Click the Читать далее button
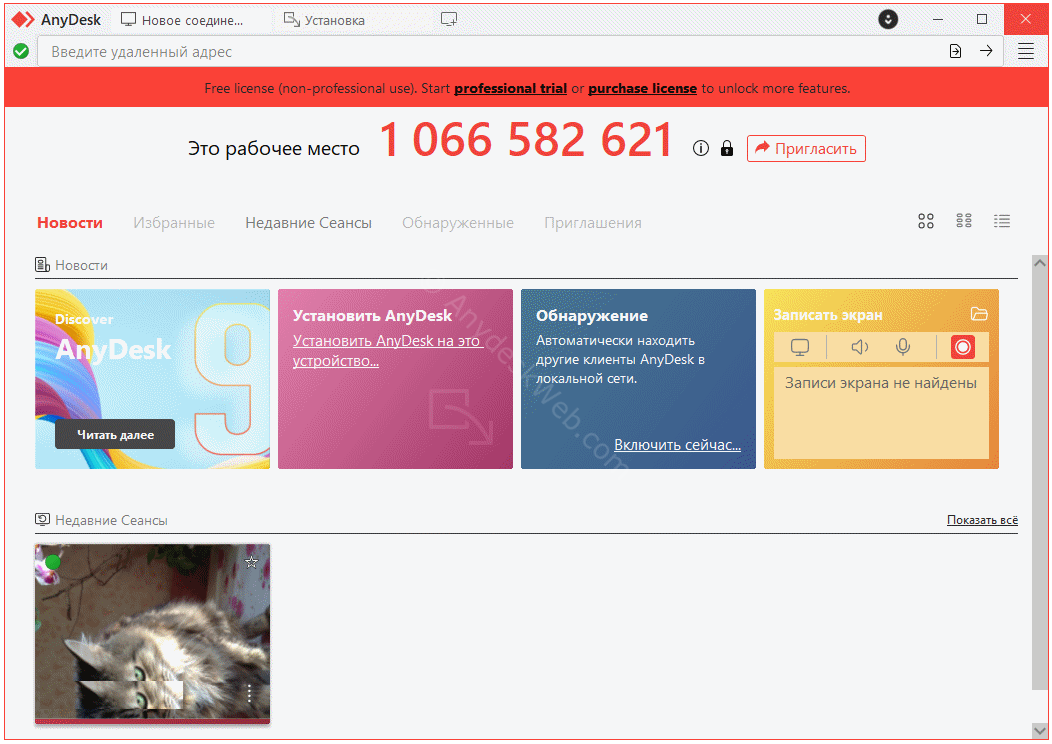Viewport: 1052px width, 744px height. [115, 435]
